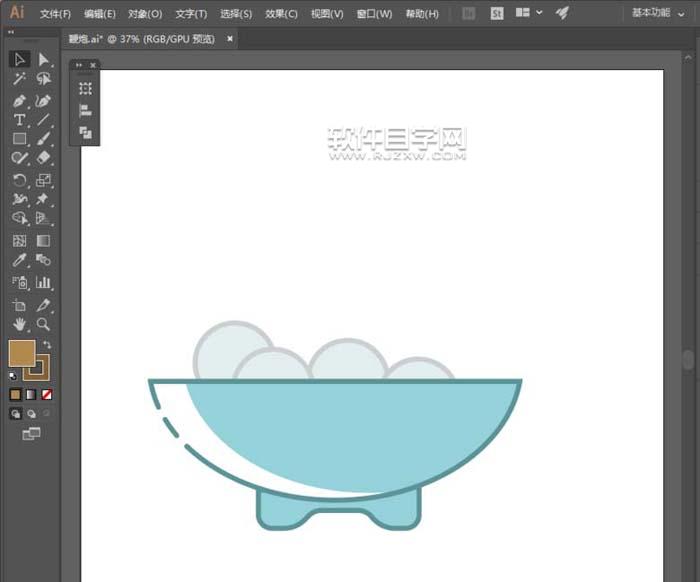Close the 腰地.ai document tab
This screenshot has width=700, height=582.
[230, 38]
